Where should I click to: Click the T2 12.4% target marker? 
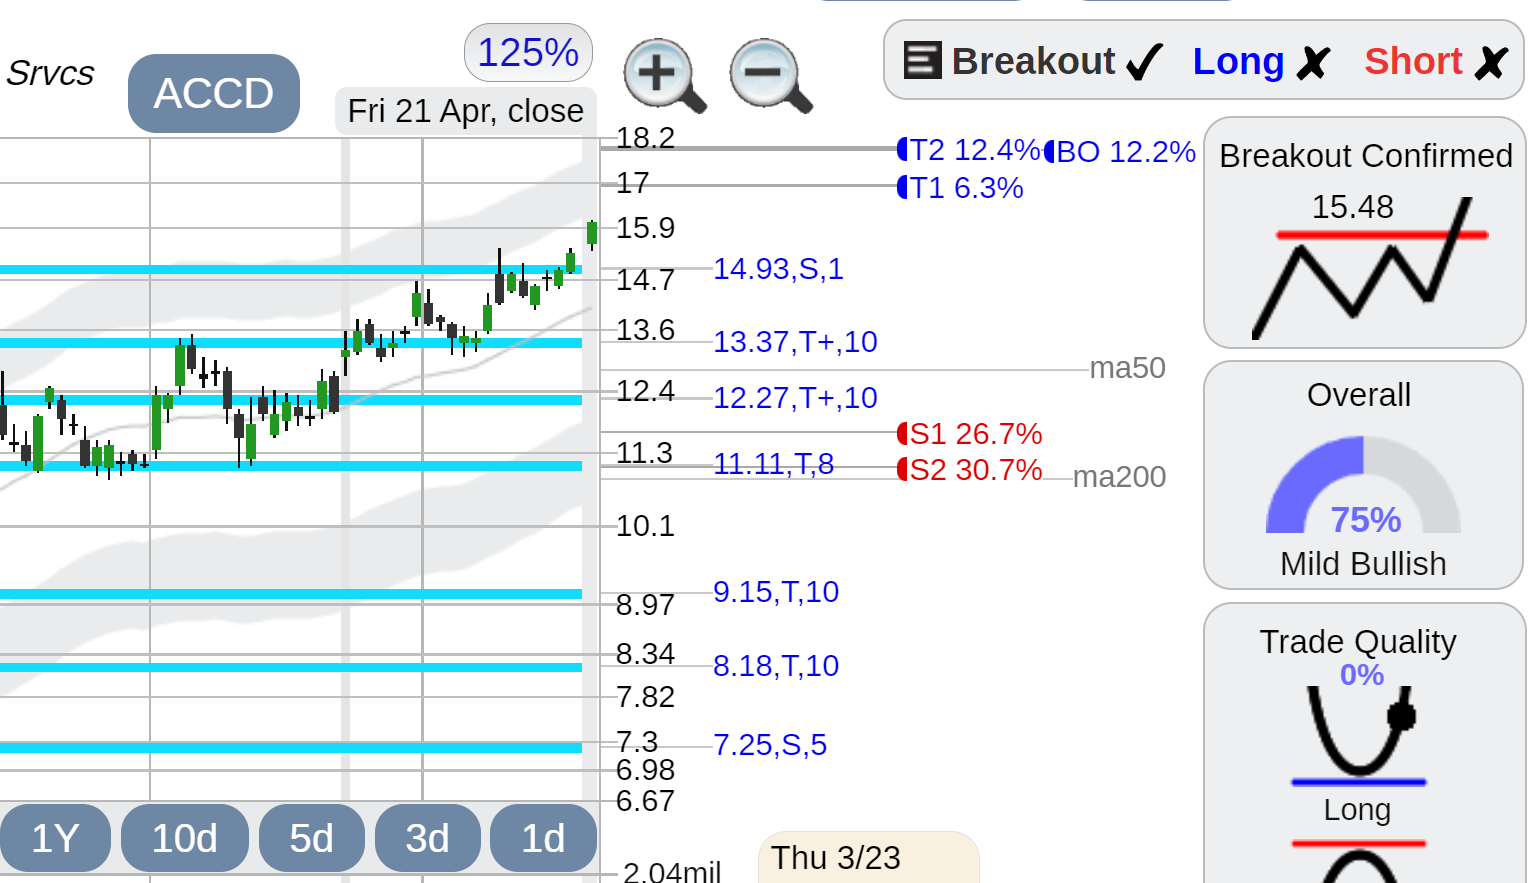pos(969,150)
